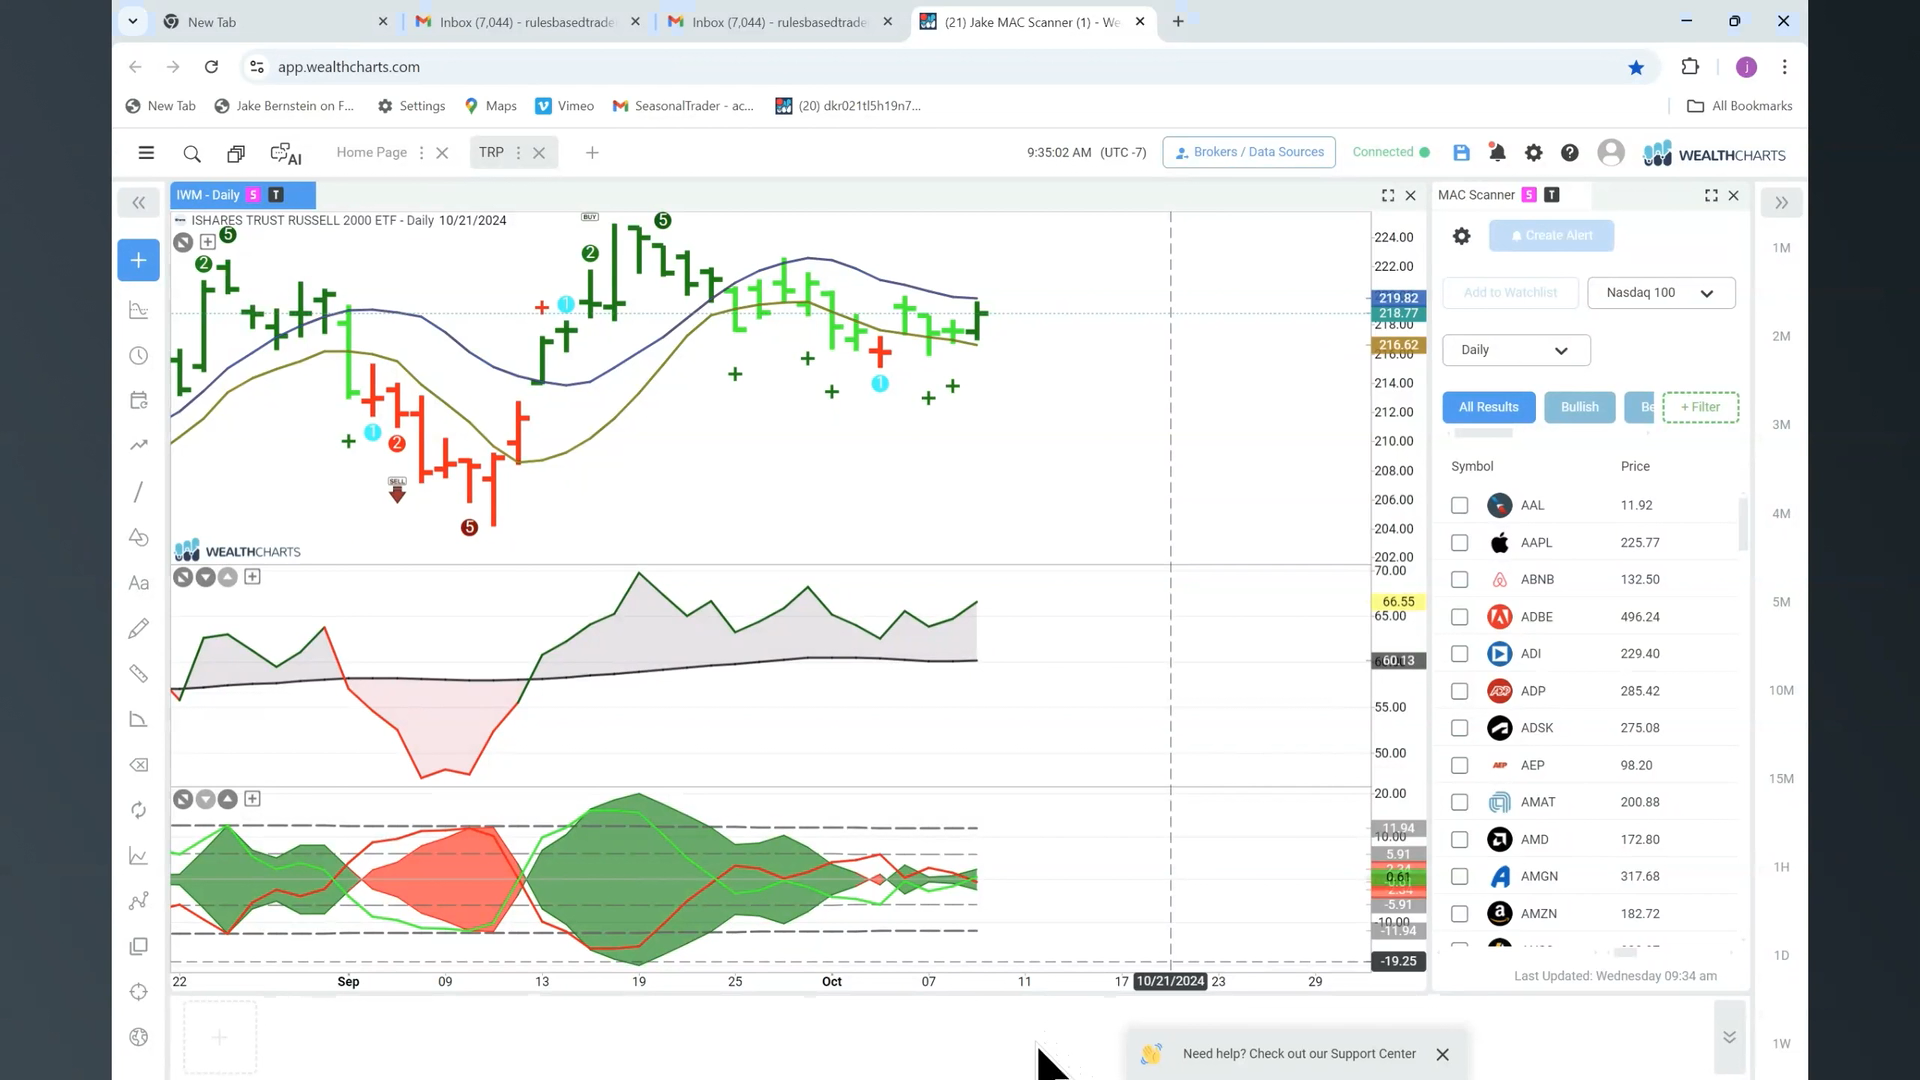The image size is (1920, 1080).
Task: Check the ABNB row checkbox
Action: (x=1459, y=580)
